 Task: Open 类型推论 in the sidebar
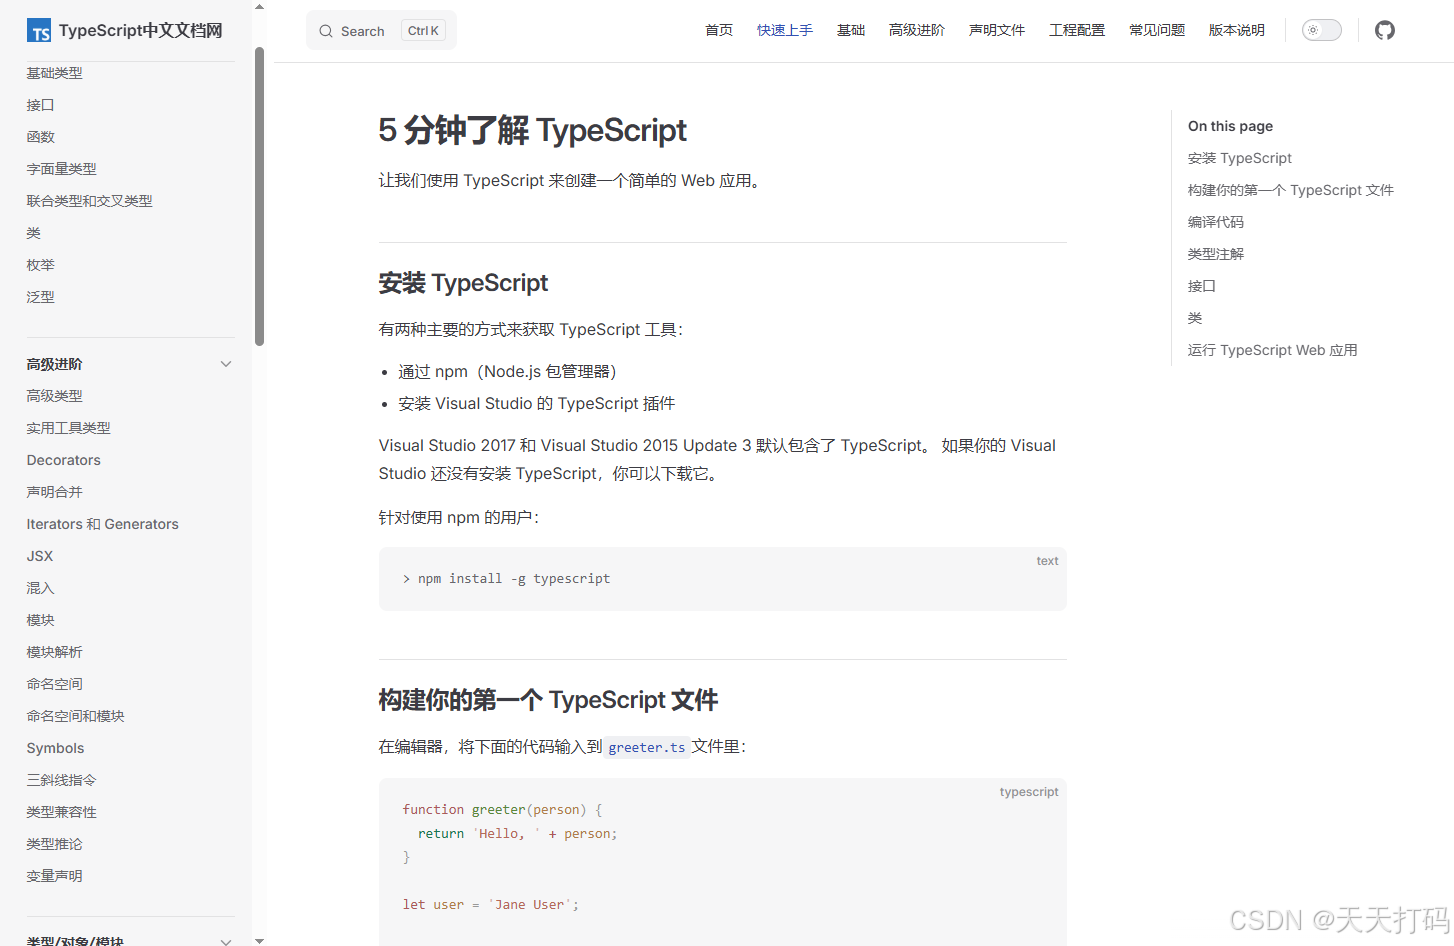coord(55,844)
